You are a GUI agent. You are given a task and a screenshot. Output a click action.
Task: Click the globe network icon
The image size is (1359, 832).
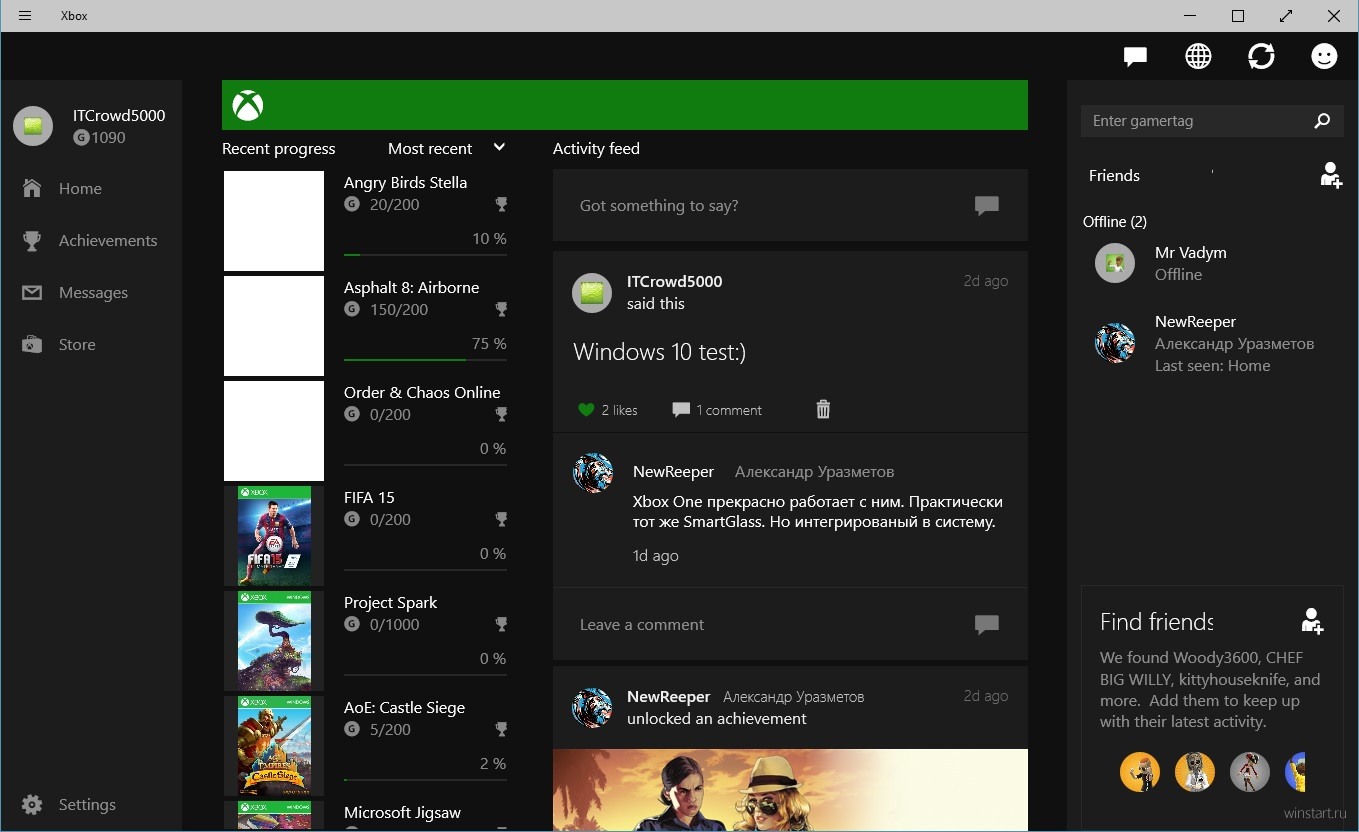[x=1198, y=57]
